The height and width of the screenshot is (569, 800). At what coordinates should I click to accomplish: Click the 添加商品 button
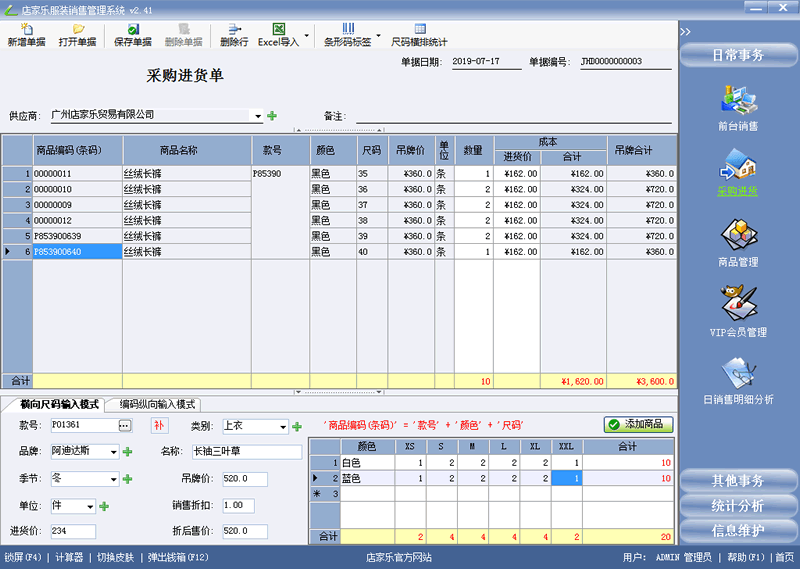(x=638, y=425)
